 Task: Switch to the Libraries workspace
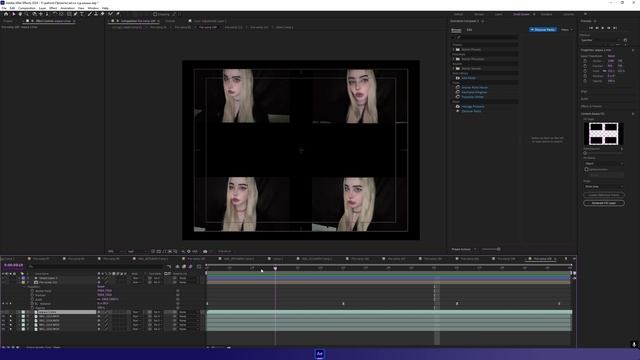tap(569, 14)
